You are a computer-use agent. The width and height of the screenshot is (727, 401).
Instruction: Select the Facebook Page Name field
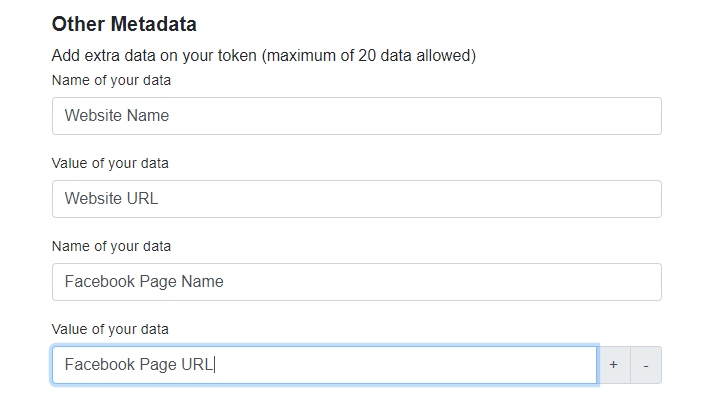tap(356, 282)
